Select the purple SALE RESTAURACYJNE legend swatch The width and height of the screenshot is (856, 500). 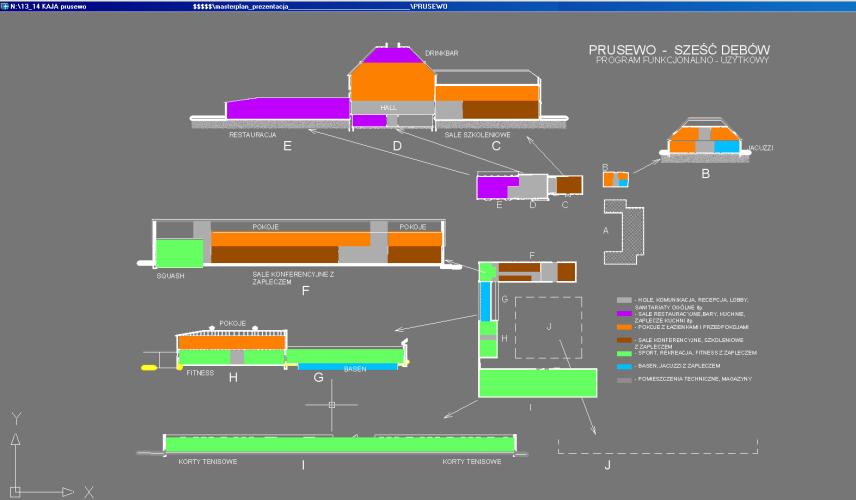click(624, 314)
